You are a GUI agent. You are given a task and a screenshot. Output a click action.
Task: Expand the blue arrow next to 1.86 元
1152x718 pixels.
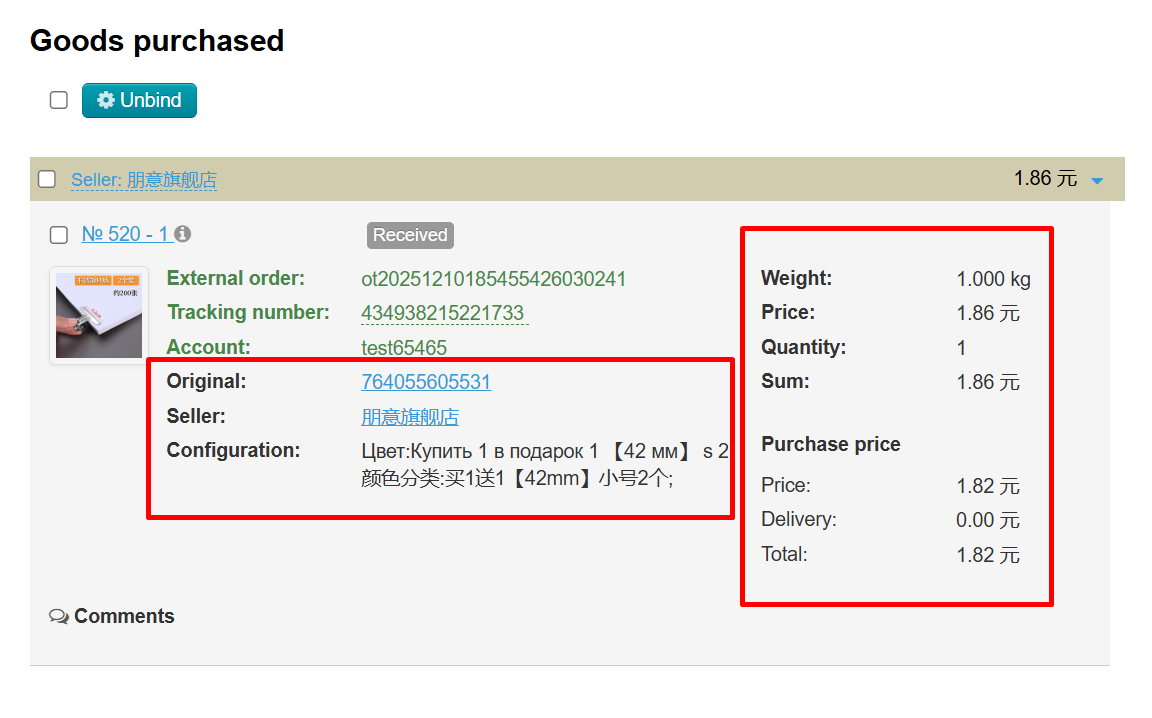click(1097, 181)
